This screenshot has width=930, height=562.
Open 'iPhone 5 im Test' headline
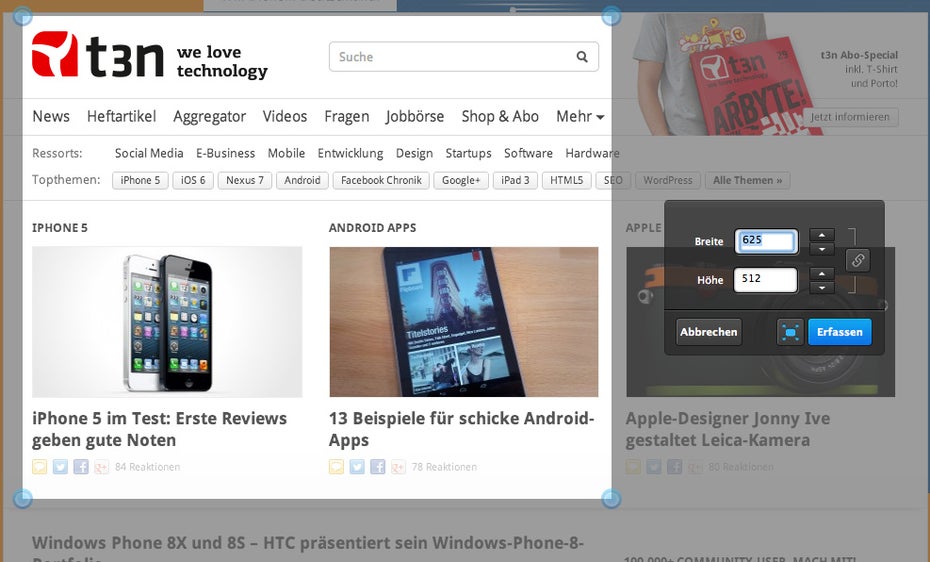point(160,429)
